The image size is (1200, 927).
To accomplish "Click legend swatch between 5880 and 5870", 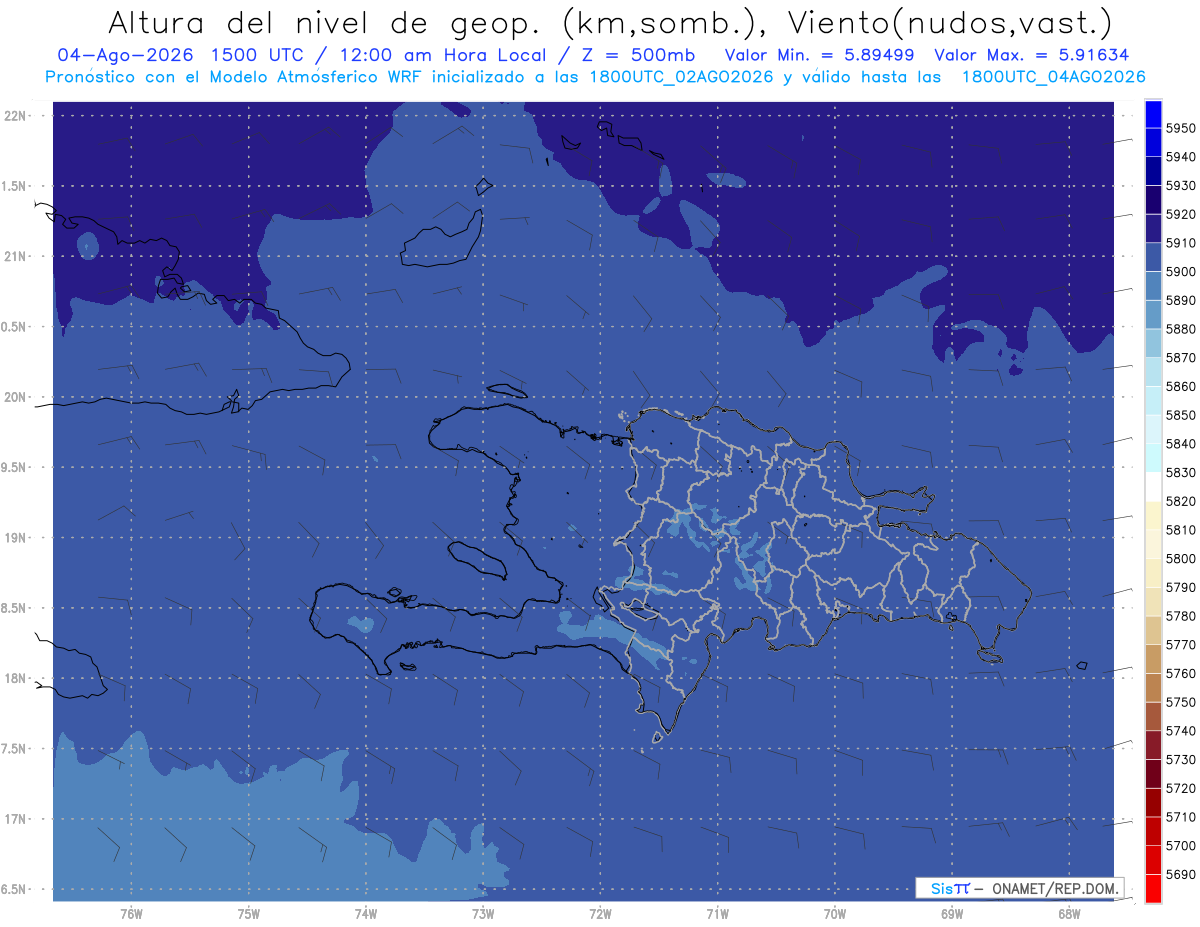I will [x=1152, y=343].
